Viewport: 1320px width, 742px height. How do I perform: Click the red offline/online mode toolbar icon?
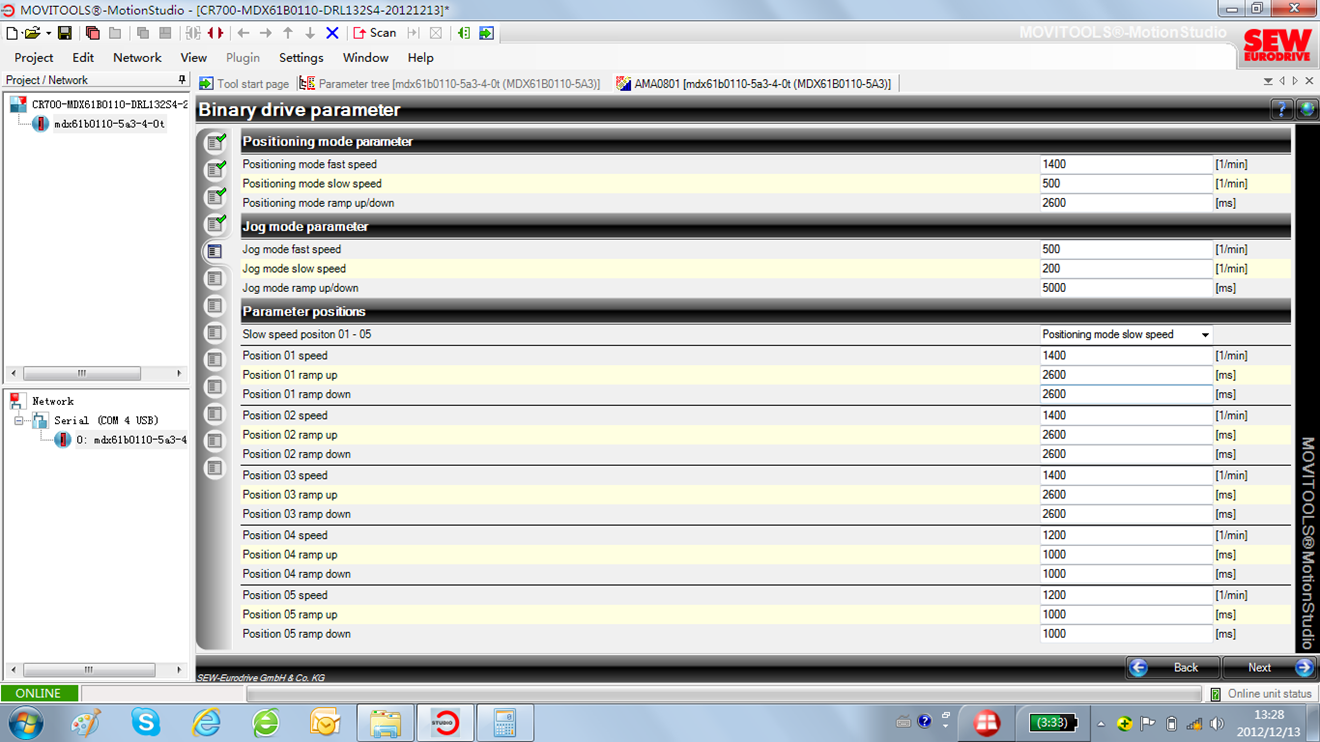[x=215, y=33]
